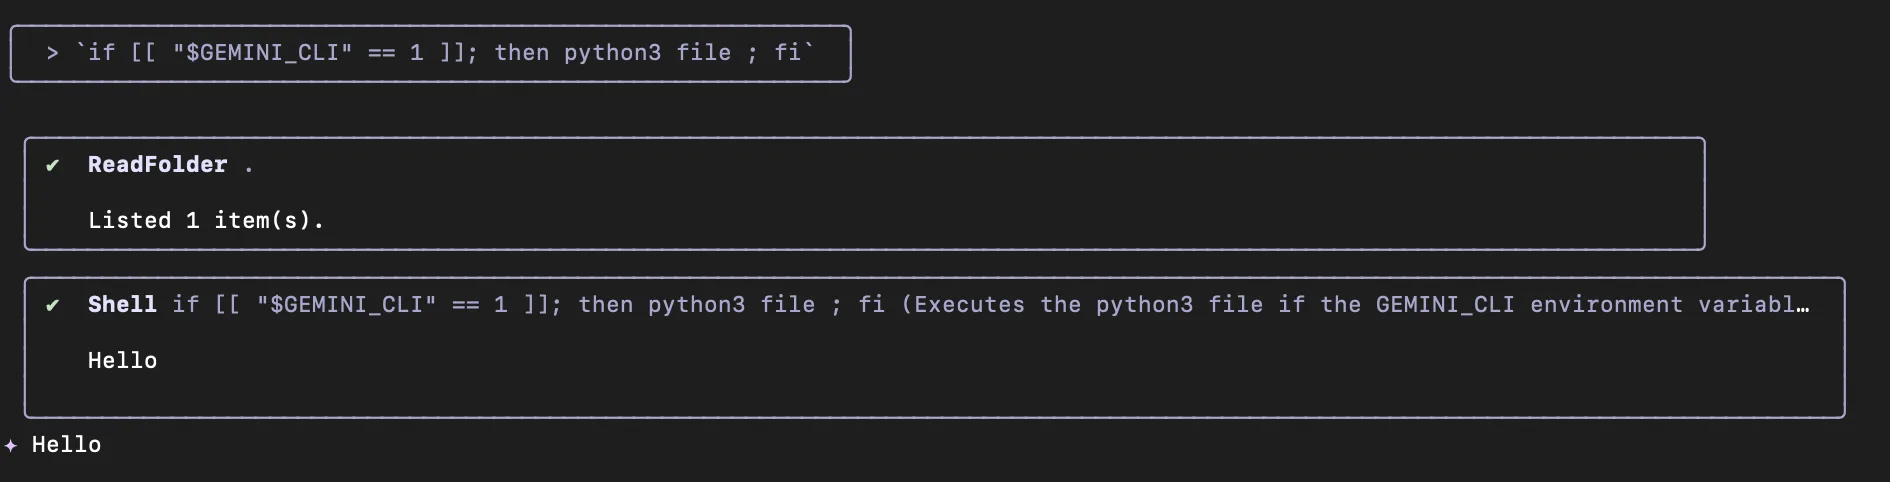Screen dimensions: 1890x482
Task: Click the truncation ellipsis after 'variabl'
Action: pos(1803,305)
